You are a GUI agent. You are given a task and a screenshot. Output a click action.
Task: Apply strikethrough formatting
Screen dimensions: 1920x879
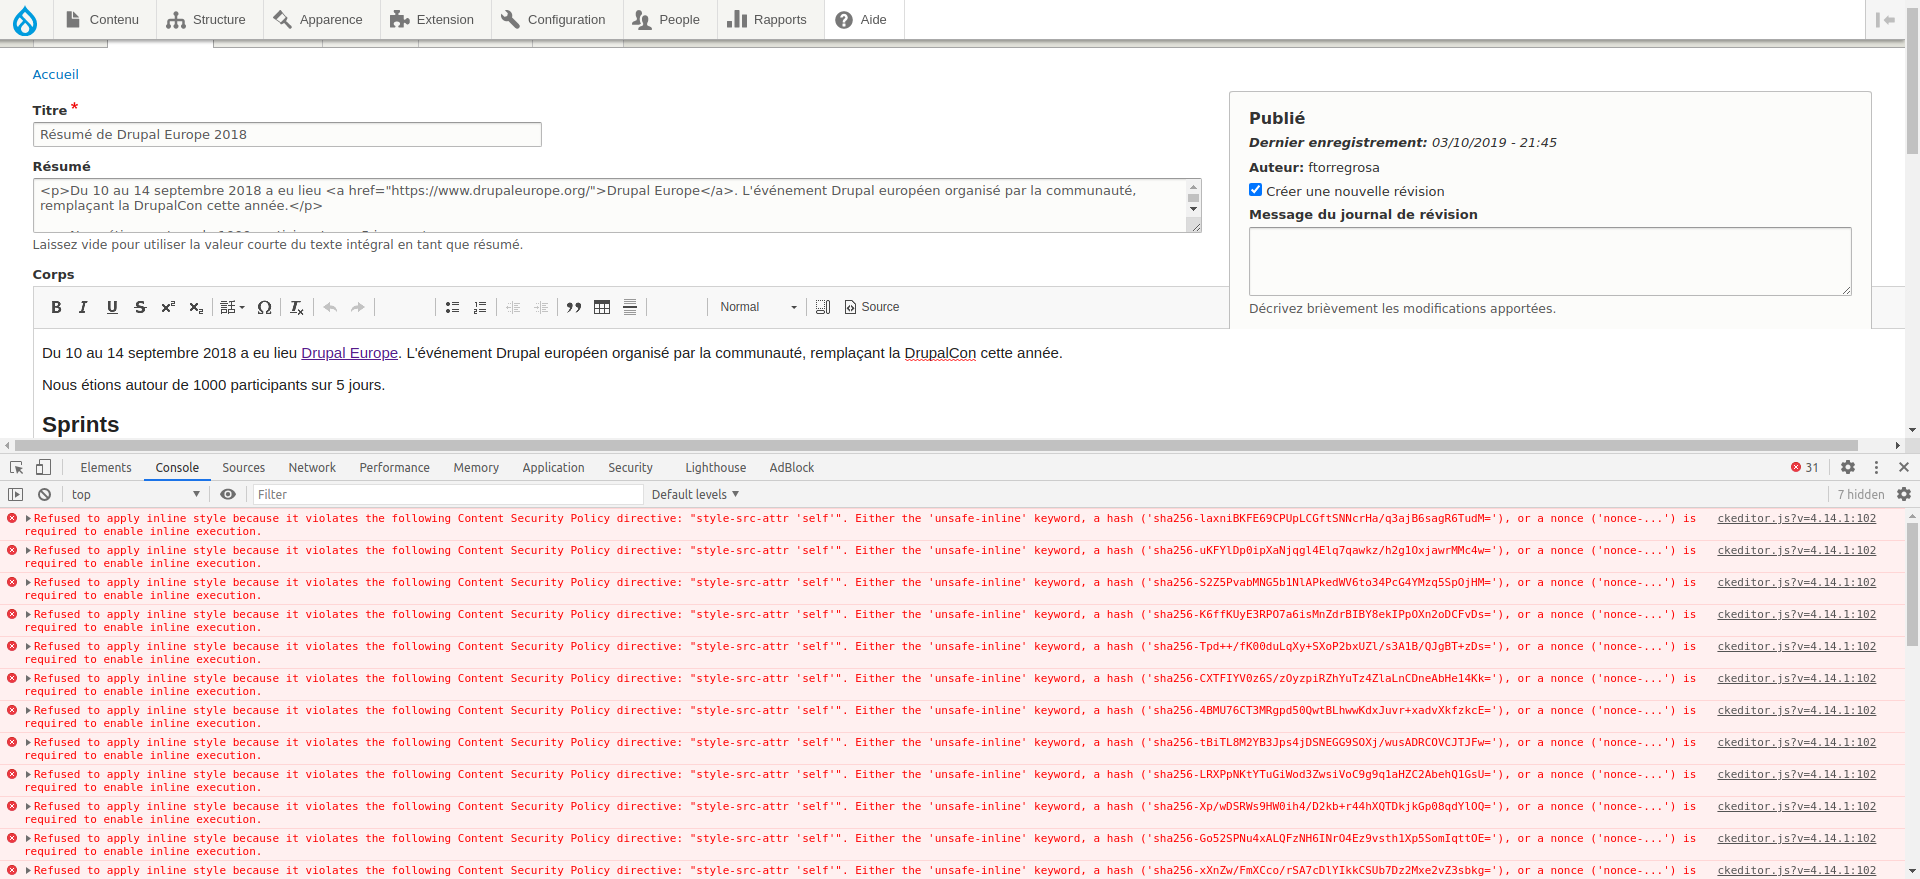(x=140, y=307)
